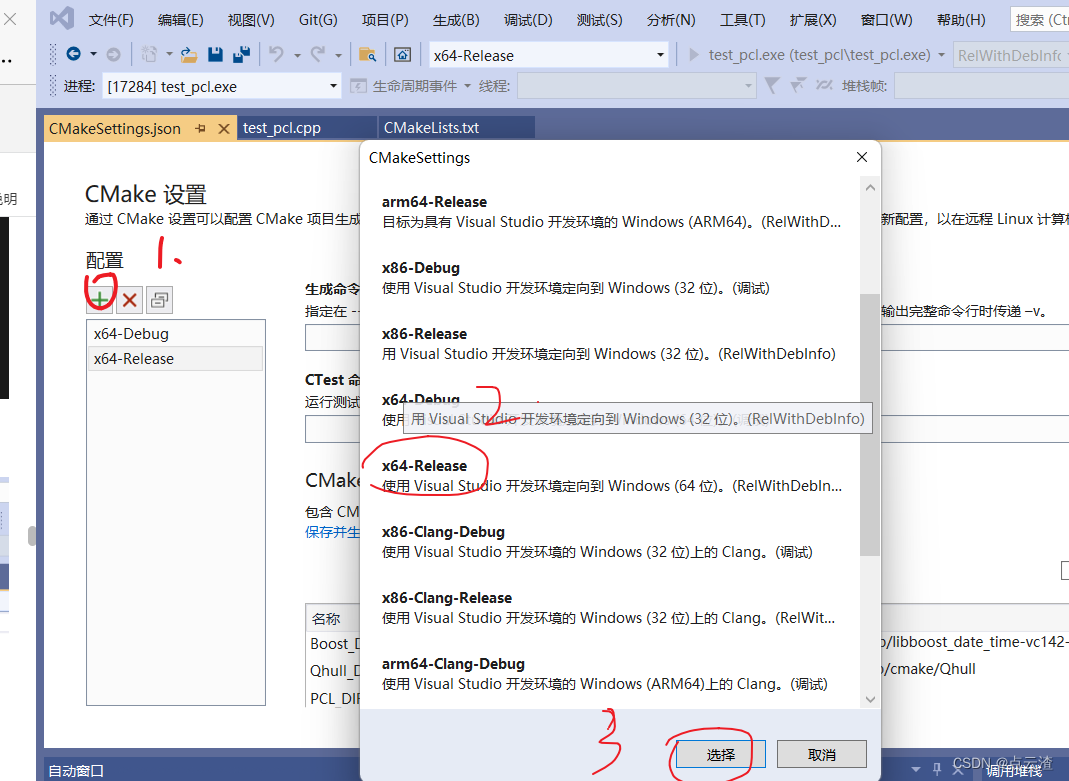
Task: Select x86-Clang-Release in the dialog list
Action: coord(611,608)
